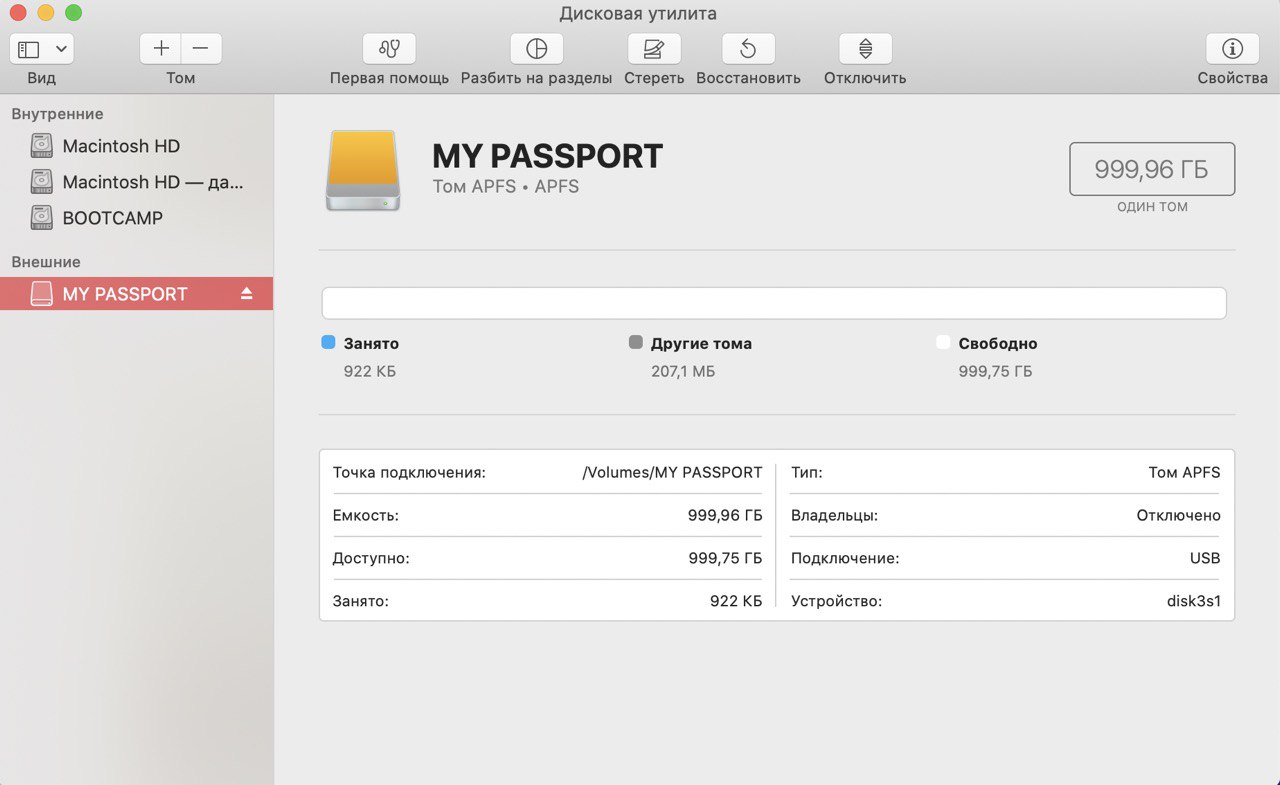Screen dimensions: 1280x785
Task: Select the Erase disk tool icon
Action: [654, 48]
